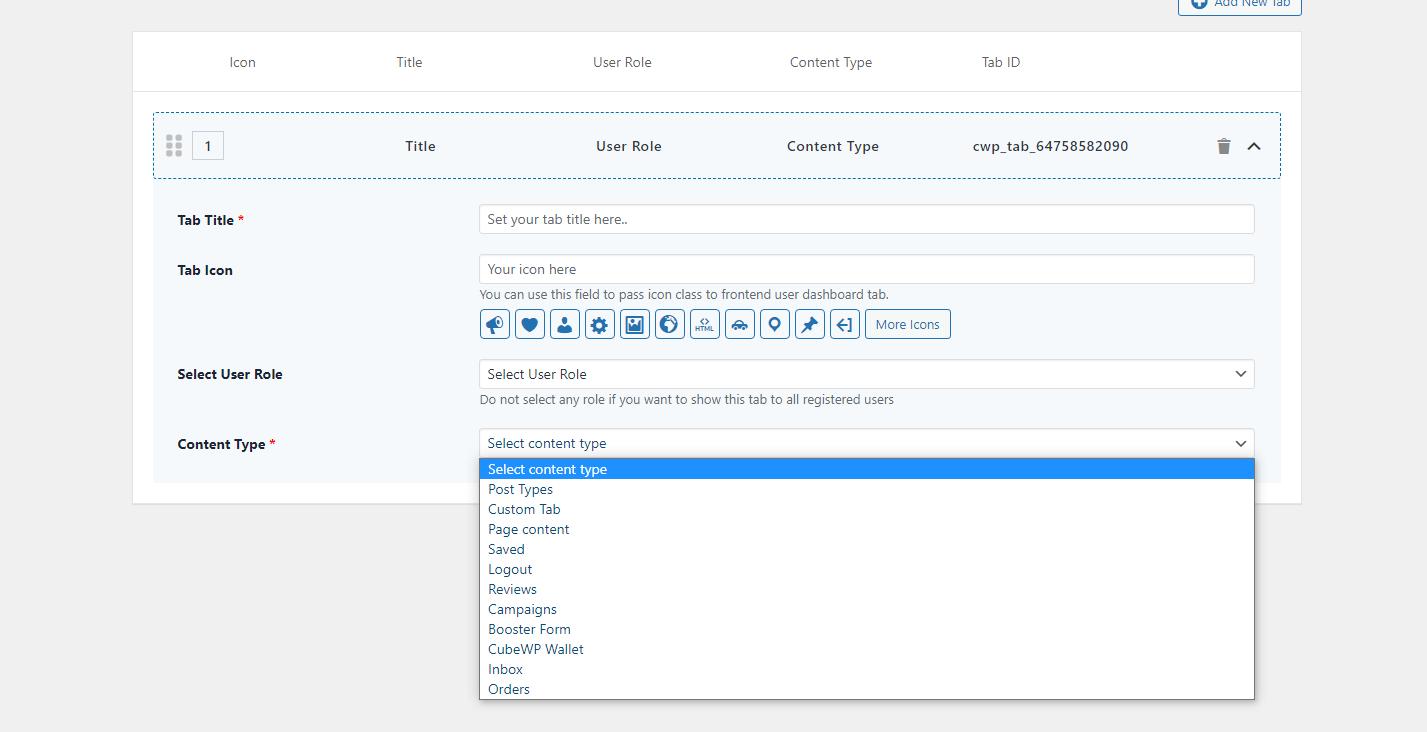Screen dimensions: 1427x732
Task: Click the Tab ID column header
Action: coord(1001,62)
